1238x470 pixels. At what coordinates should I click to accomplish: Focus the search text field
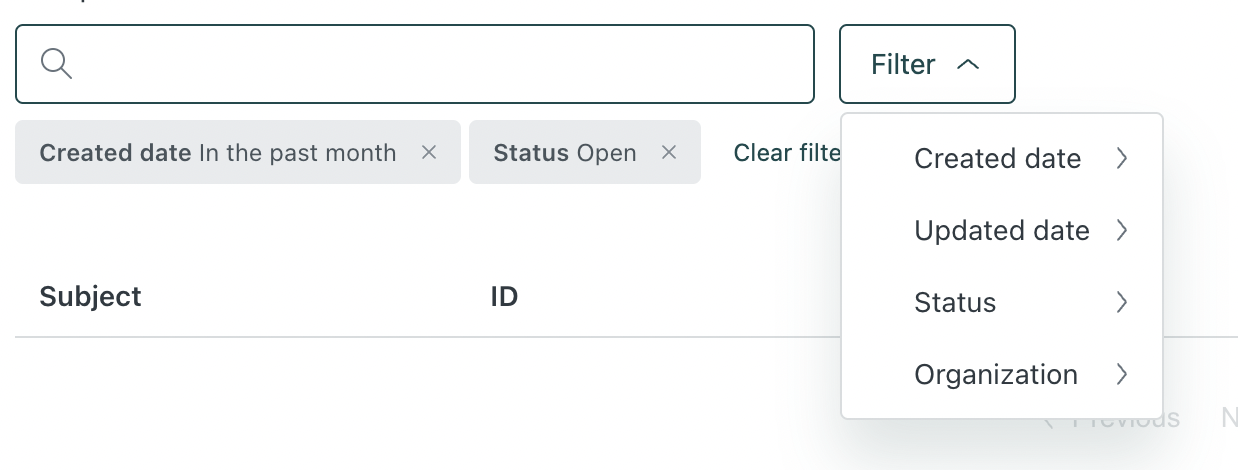tap(440, 64)
